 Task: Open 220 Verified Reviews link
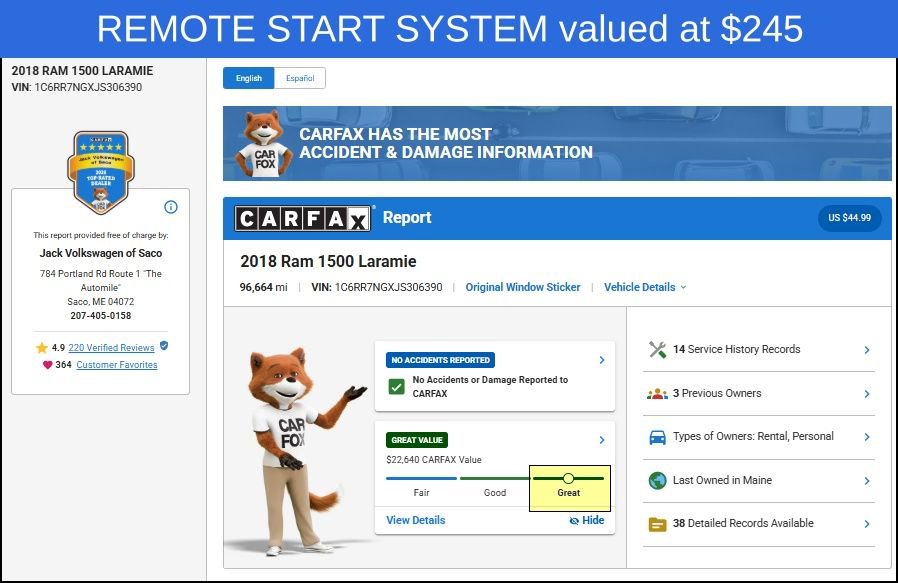click(111, 348)
